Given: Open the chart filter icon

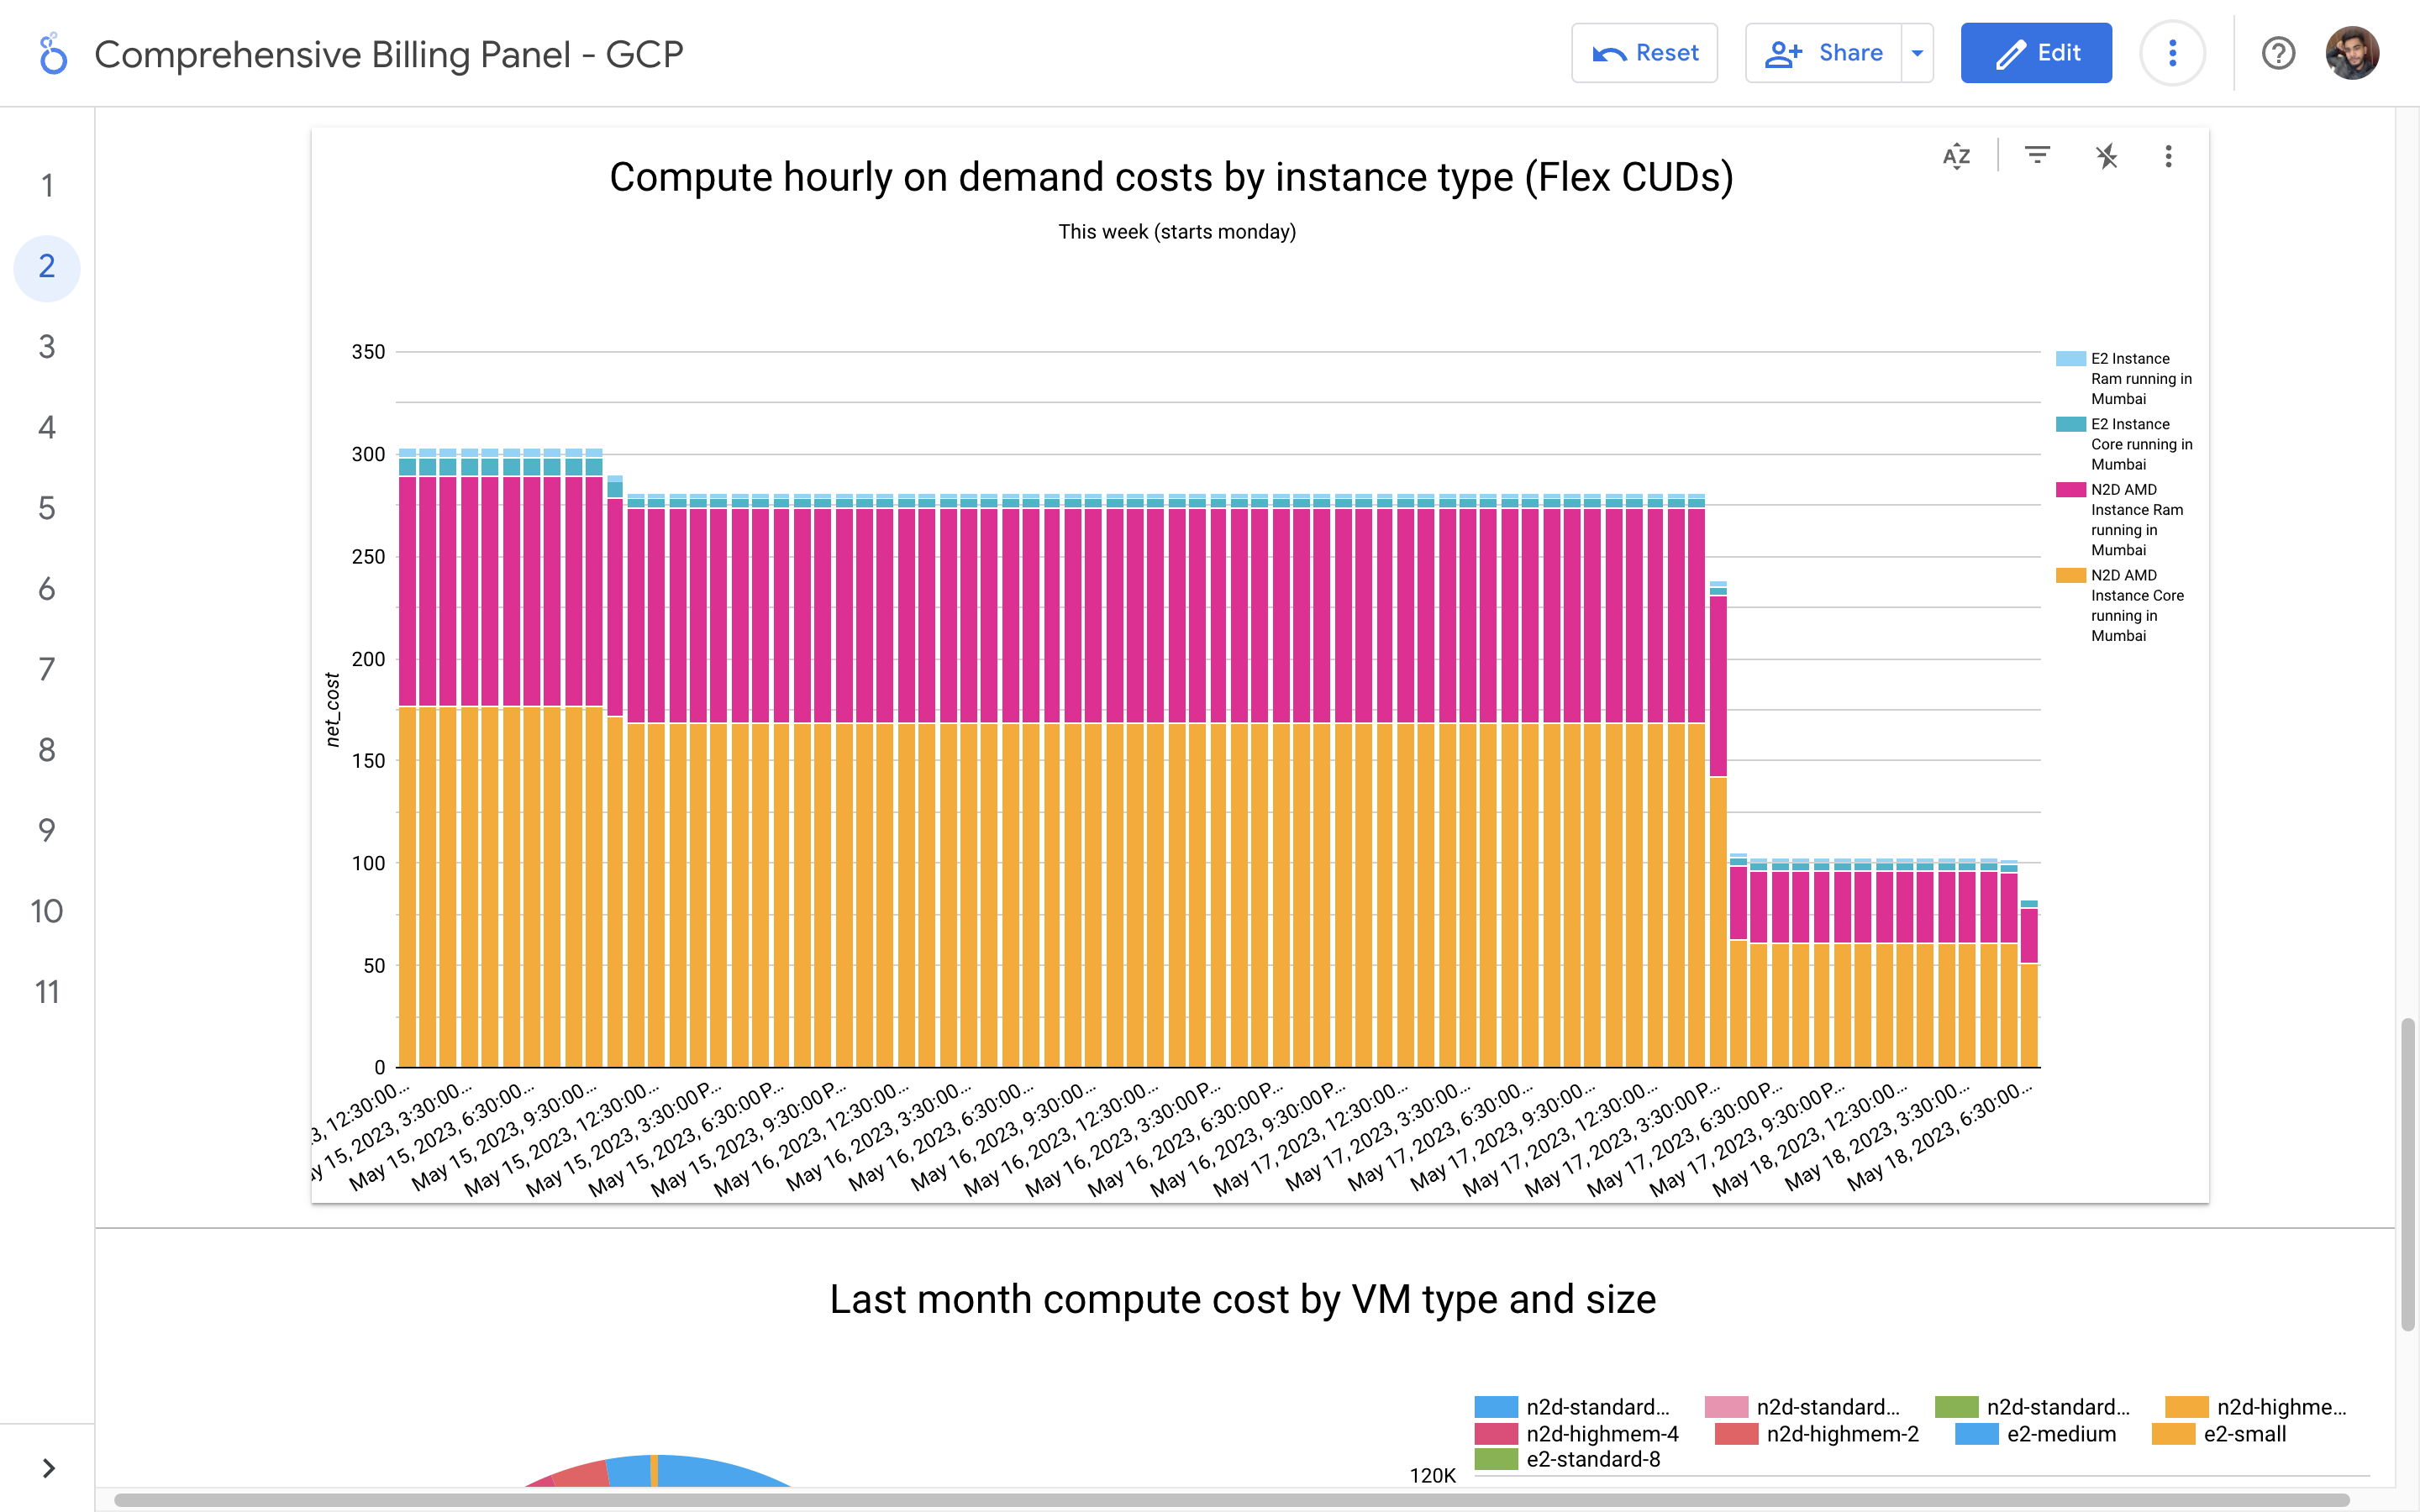Looking at the screenshot, I should [x=2037, y=156].
